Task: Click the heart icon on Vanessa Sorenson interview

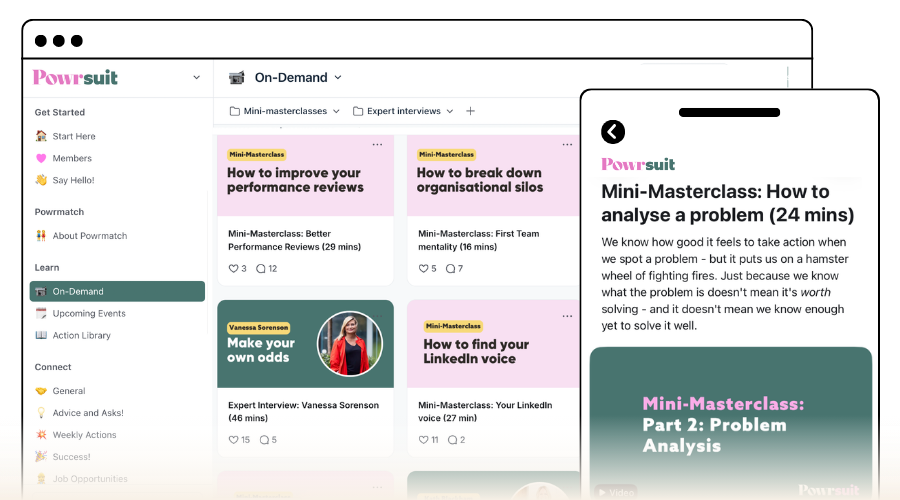Action: click(x=235, y=440)
